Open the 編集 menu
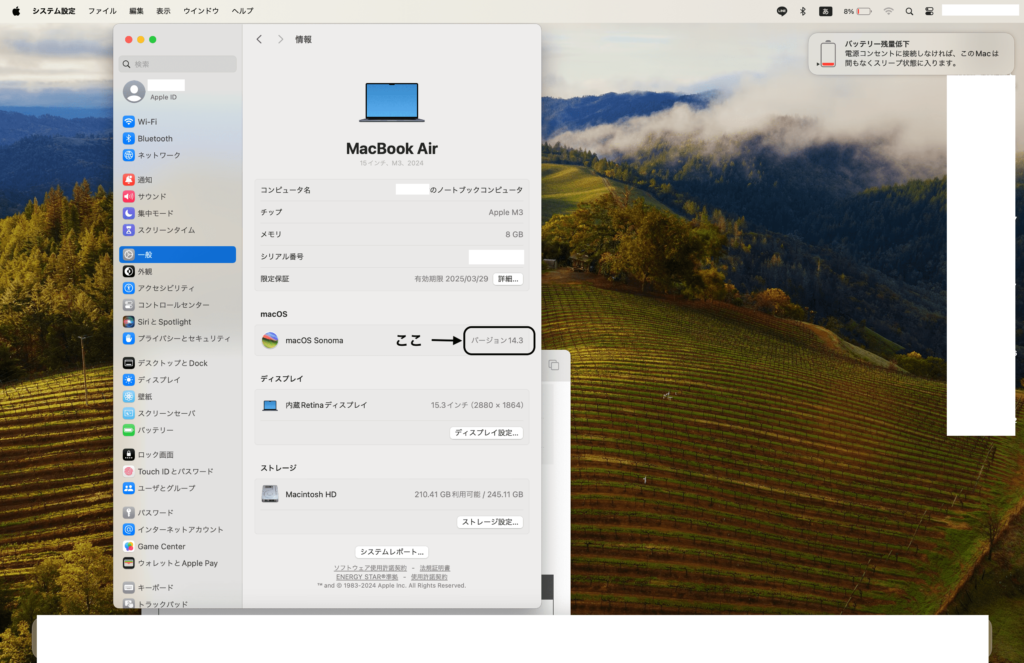This screenshot has height=663, width=1024. [136, 11]
